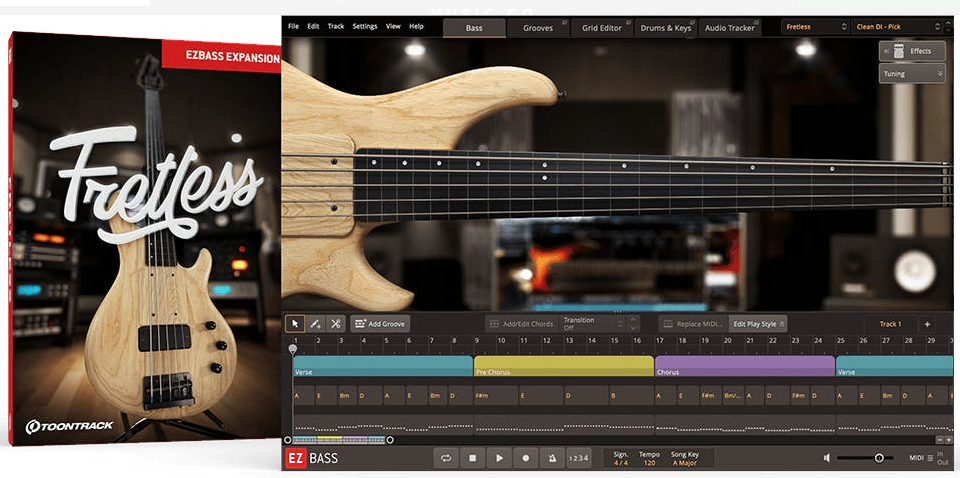Click the song overview minimap scrollbar

point(339,439)
